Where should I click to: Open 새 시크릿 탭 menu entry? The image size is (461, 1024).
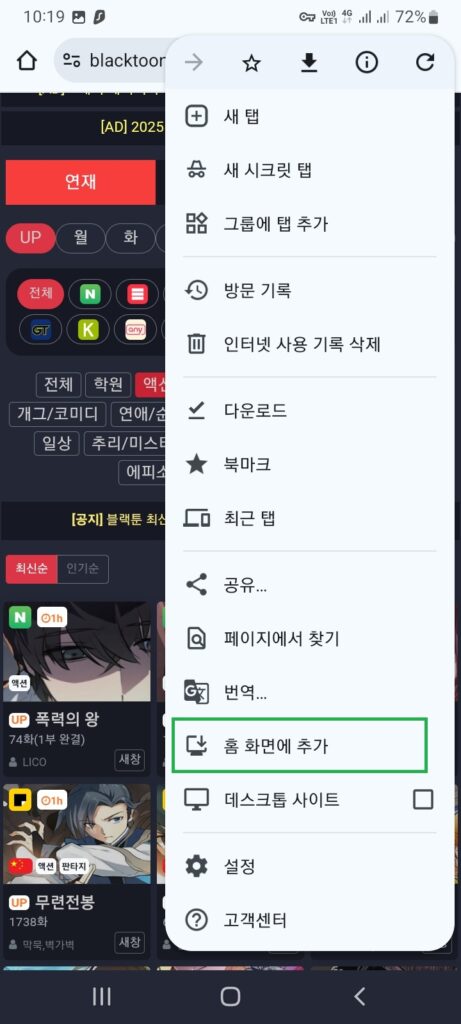point(310,170)
